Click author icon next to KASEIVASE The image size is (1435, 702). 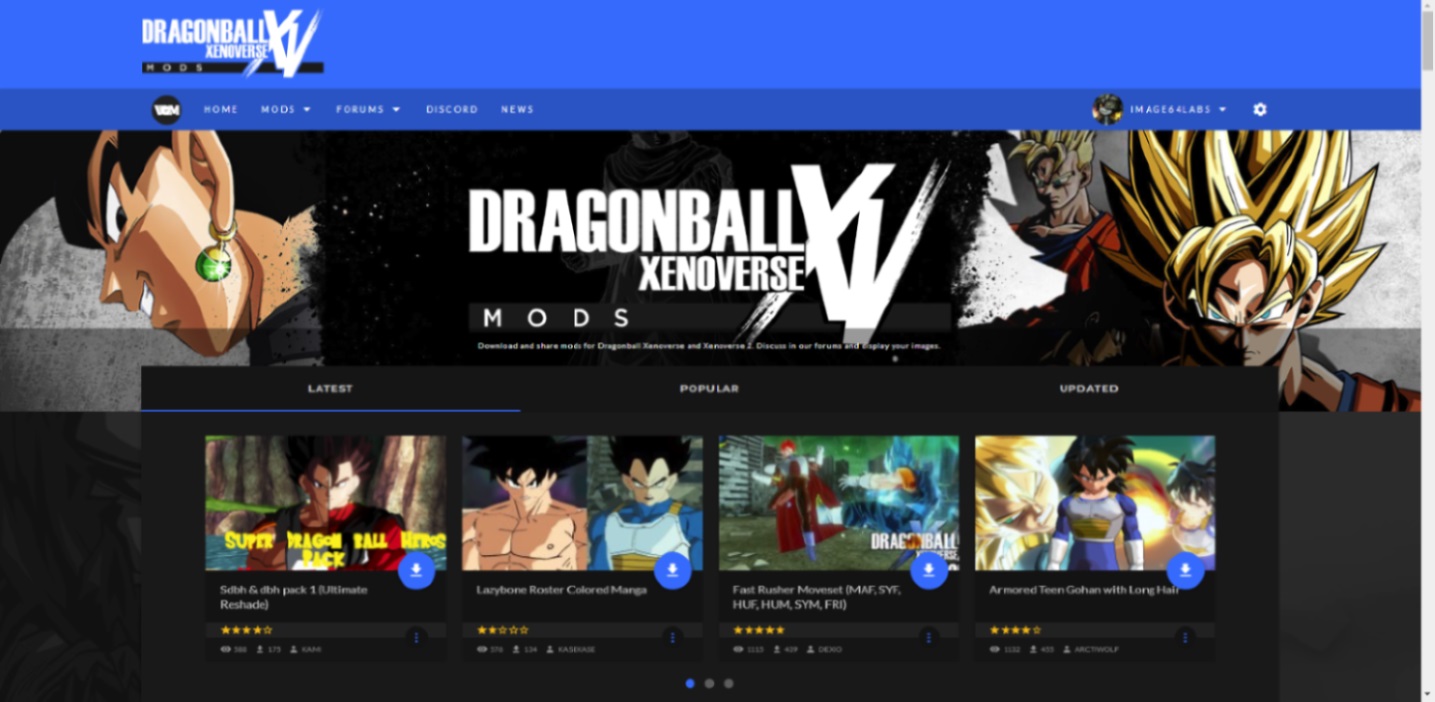coord(550,650)
